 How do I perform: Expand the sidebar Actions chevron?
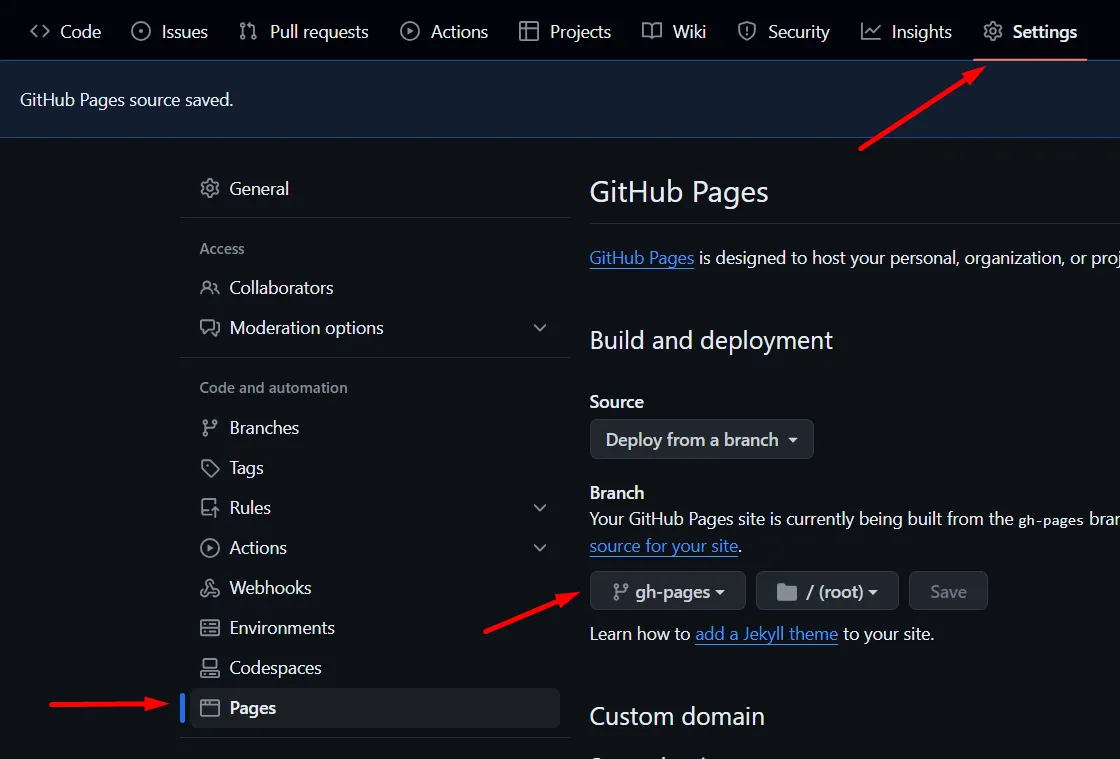coord(540,548)
